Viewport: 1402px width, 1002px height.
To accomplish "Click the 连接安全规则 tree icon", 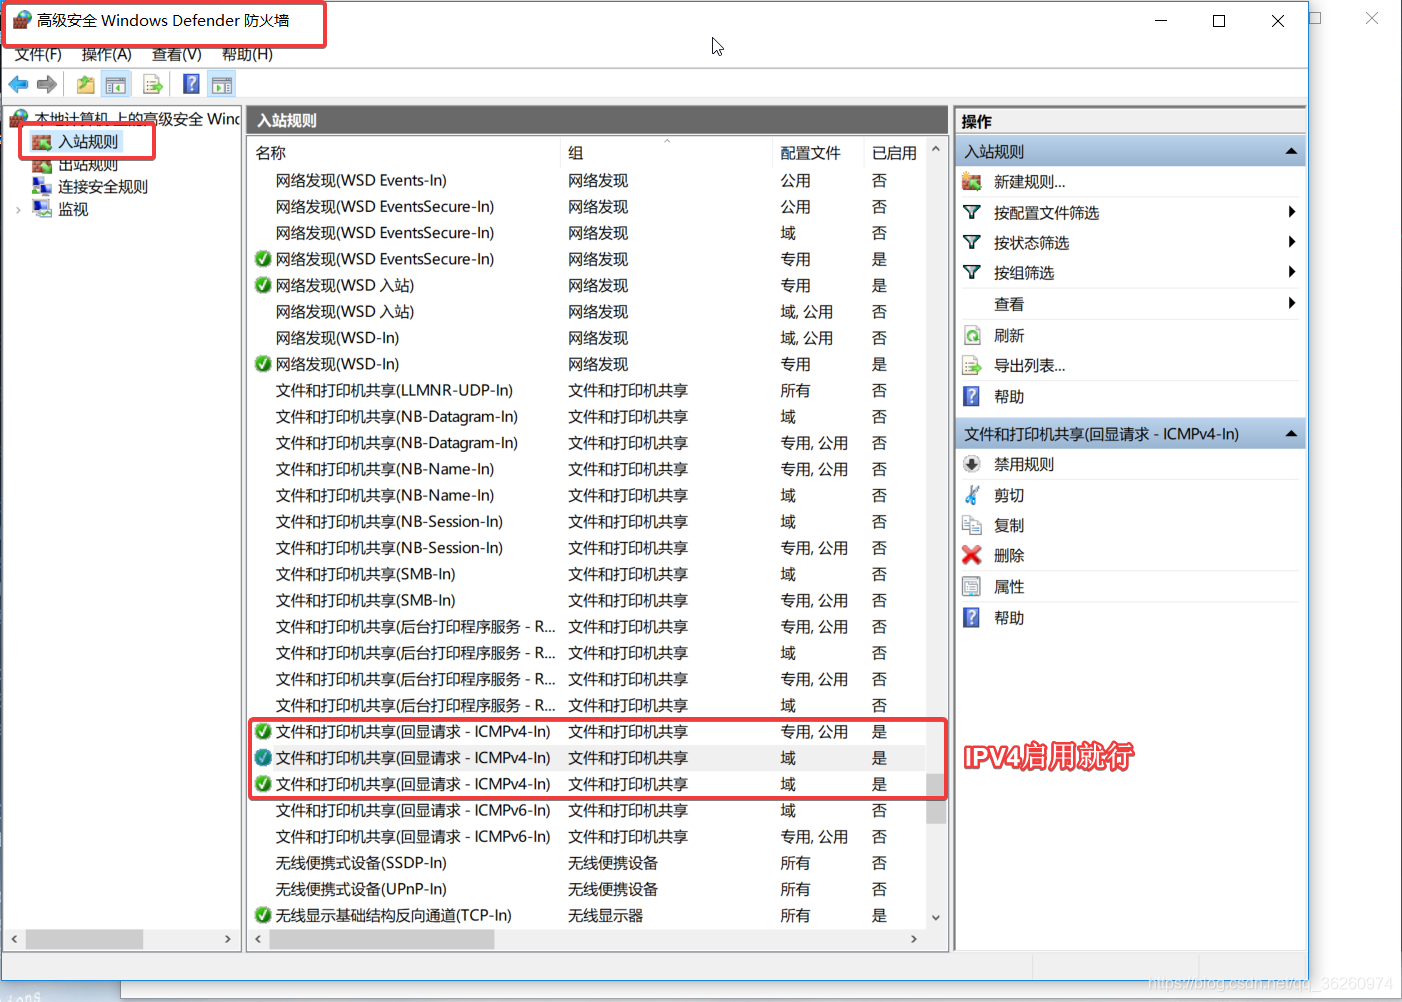I will 41,186.
